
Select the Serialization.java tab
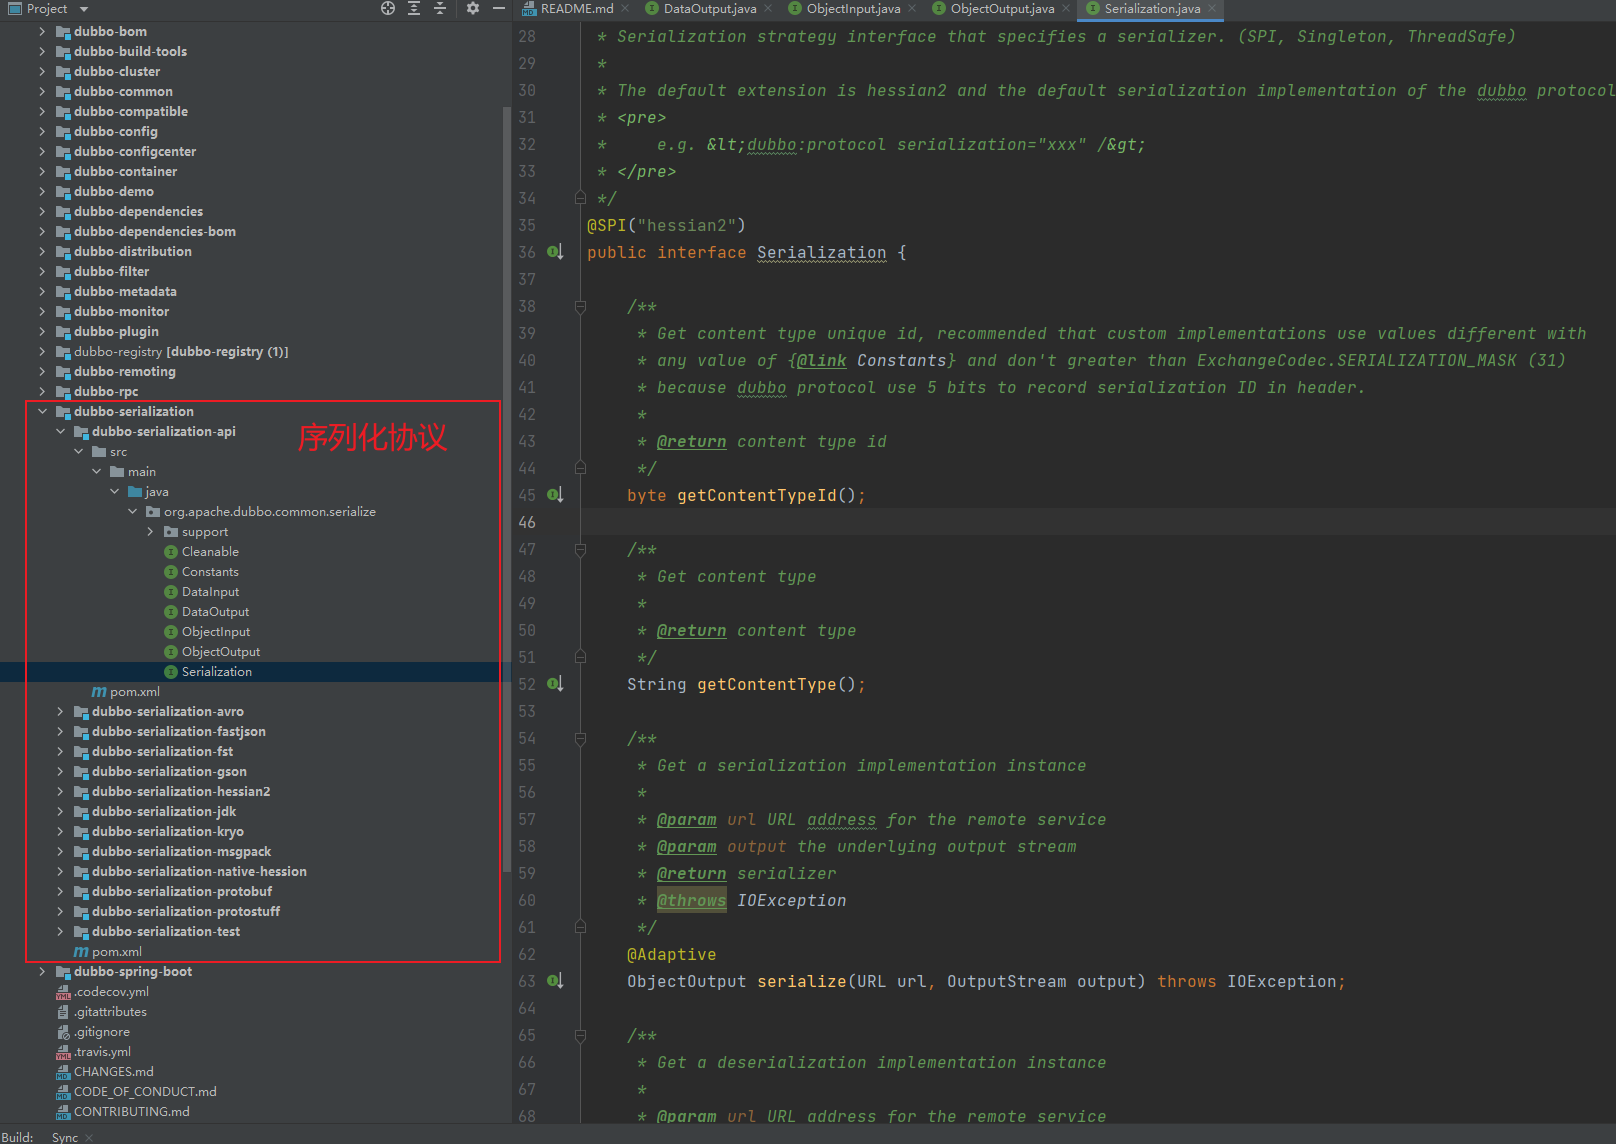tap(1152, 9)
